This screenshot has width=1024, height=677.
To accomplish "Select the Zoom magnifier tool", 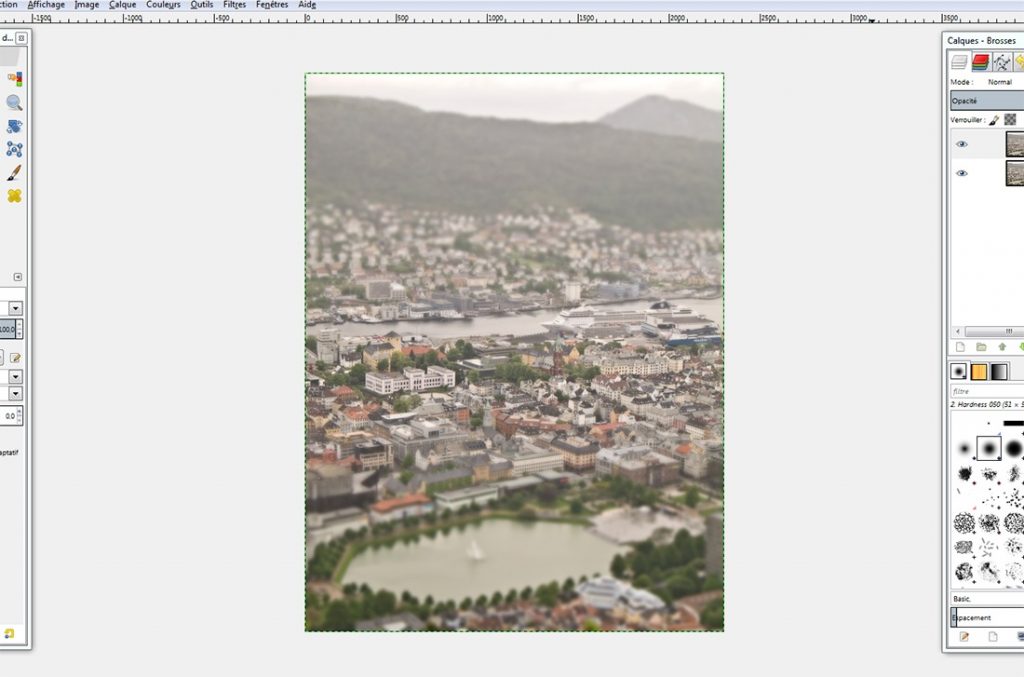I will tap(14, 102).
